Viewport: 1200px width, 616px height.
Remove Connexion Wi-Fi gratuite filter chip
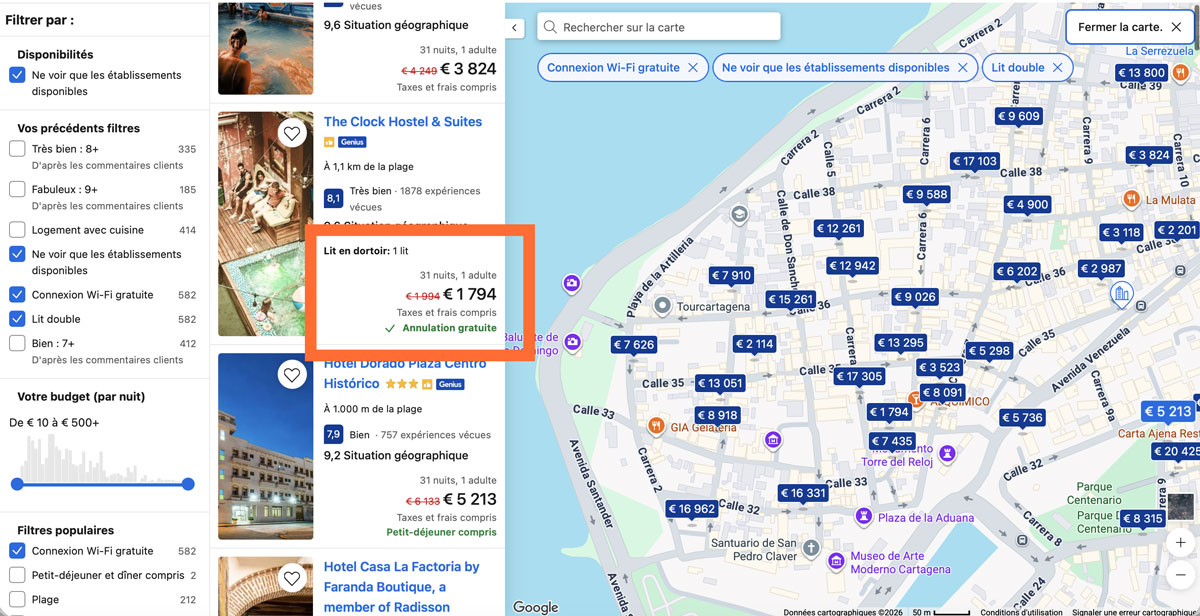click(691, 68)
